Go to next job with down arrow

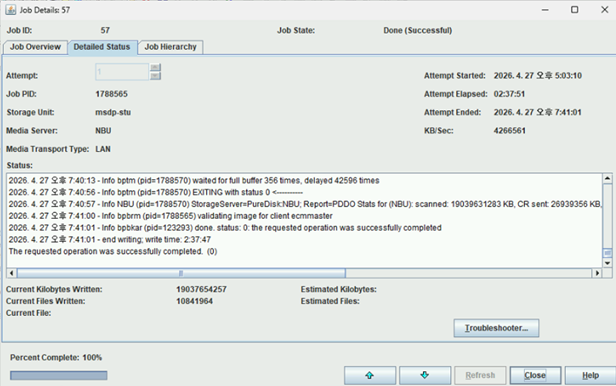click(425, 375)
